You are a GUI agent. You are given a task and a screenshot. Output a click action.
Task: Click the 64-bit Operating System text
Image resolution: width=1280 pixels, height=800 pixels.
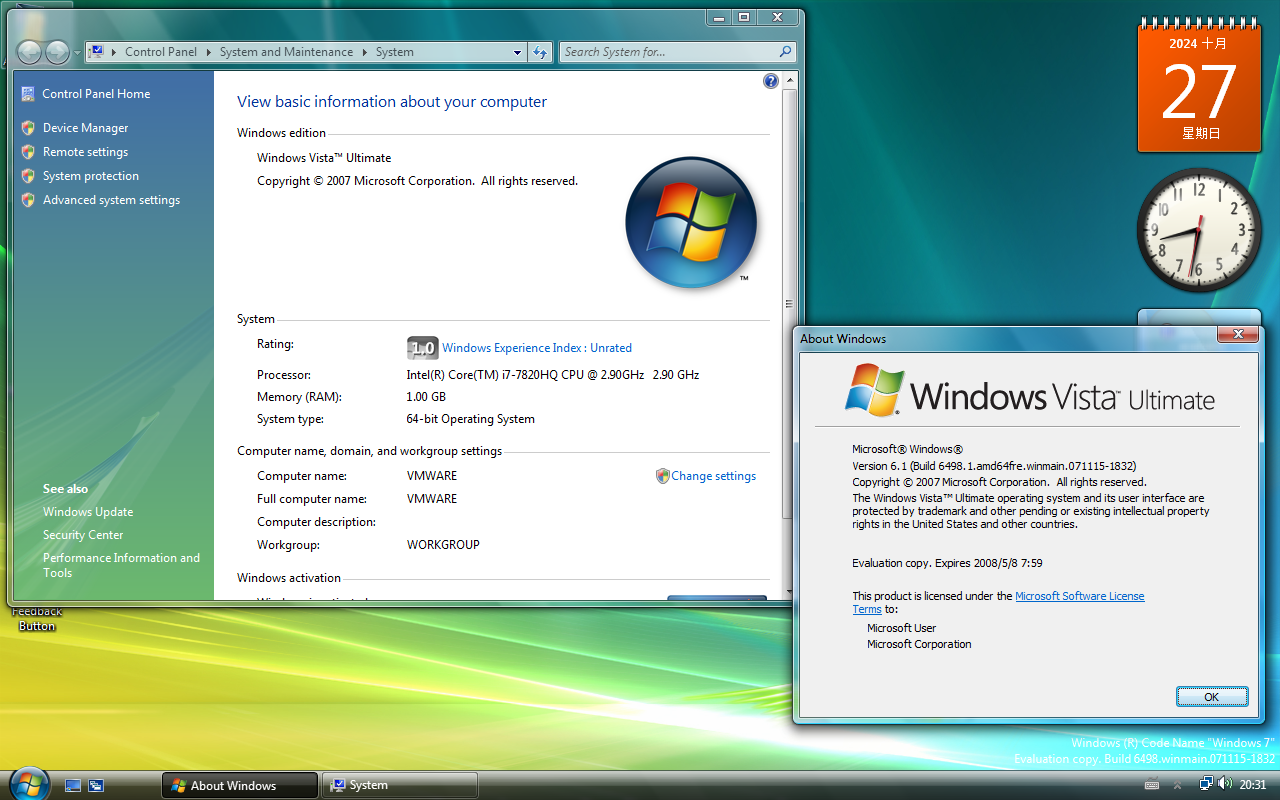coord(471,419)
